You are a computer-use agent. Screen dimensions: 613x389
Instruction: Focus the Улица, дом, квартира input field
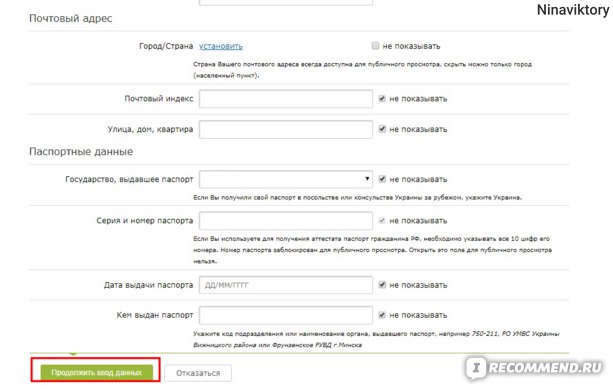[x=286, y=129]
